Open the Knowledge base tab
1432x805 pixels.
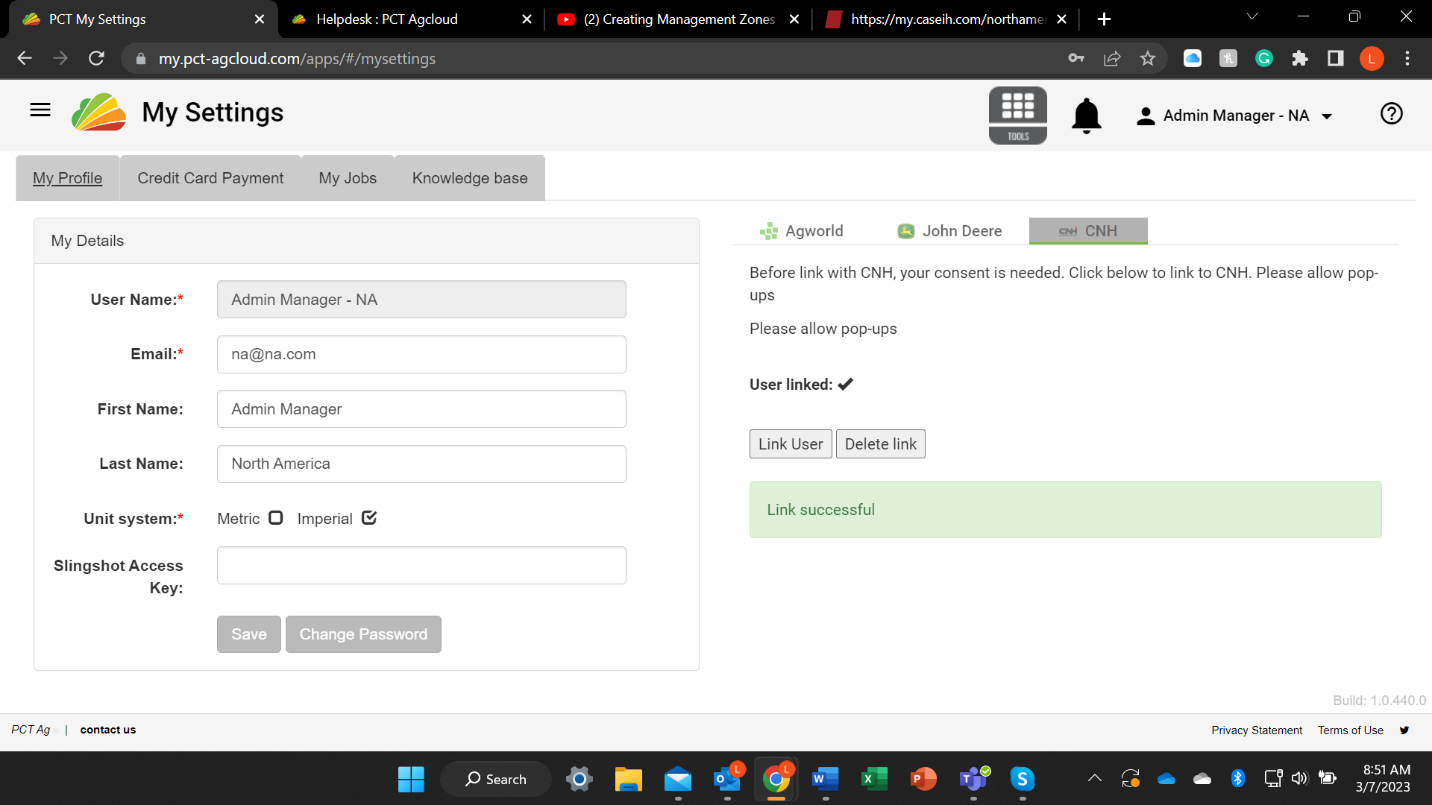click(x=470, y=178)
